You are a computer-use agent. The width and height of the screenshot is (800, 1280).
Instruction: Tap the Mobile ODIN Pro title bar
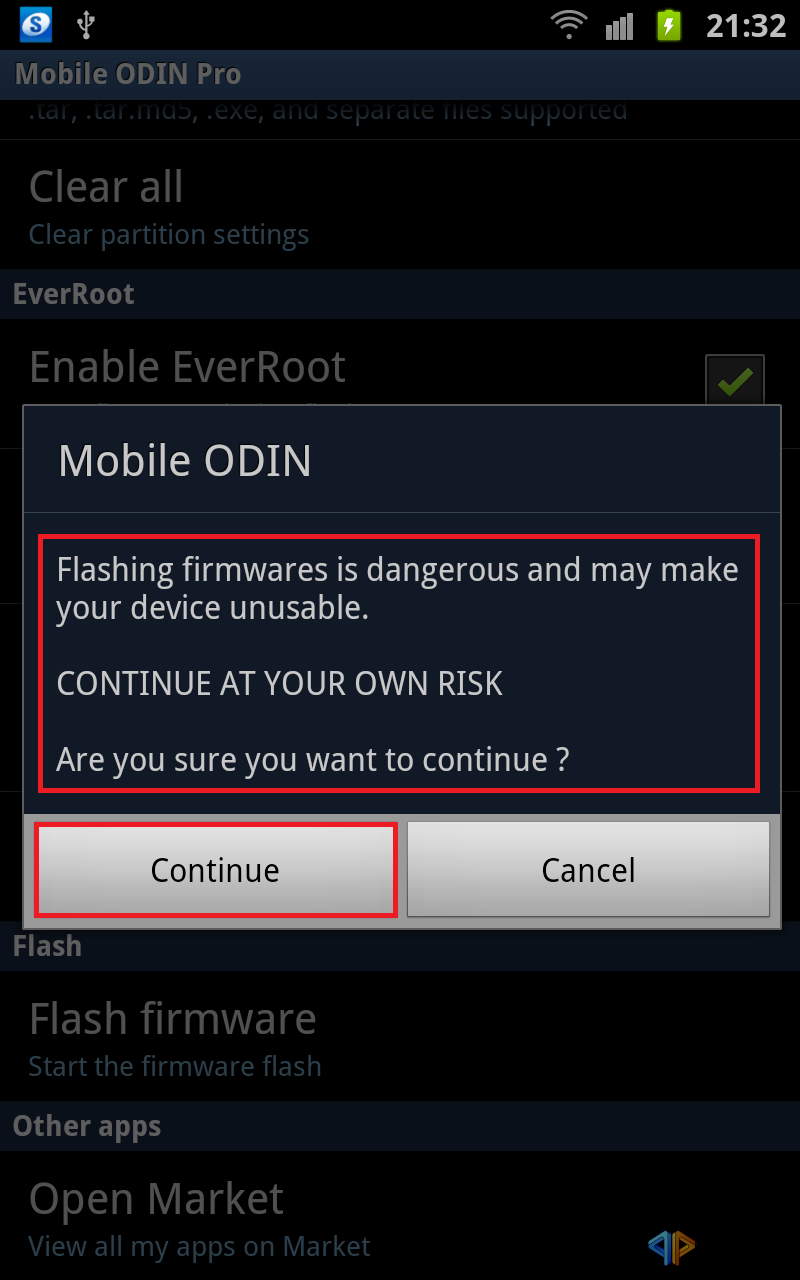coord(400,74)
